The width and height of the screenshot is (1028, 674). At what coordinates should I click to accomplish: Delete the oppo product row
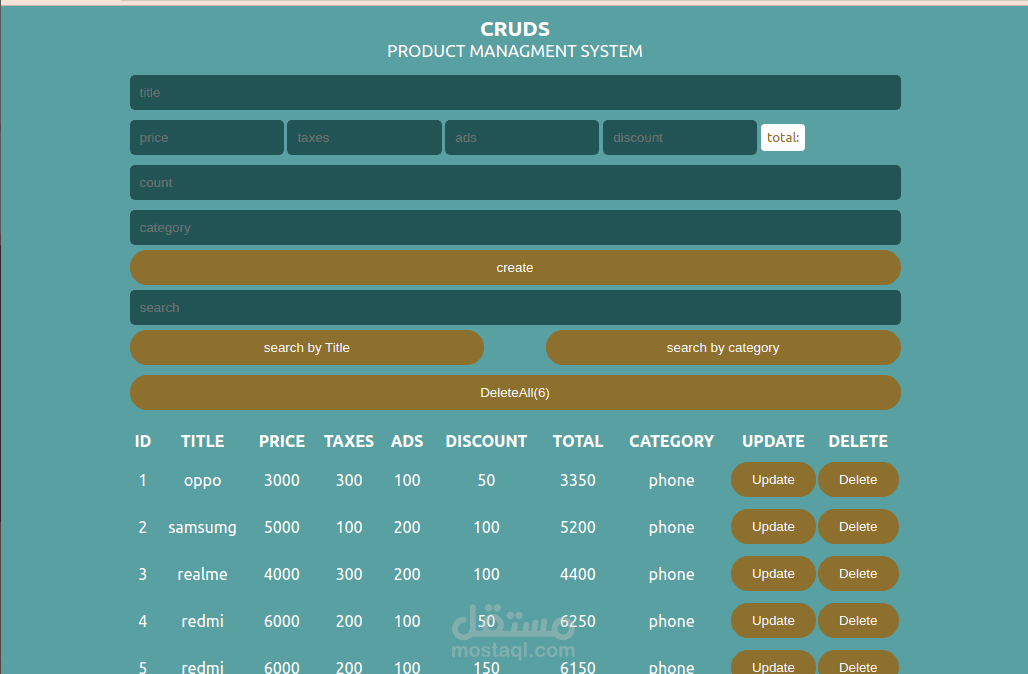(858, 480)
